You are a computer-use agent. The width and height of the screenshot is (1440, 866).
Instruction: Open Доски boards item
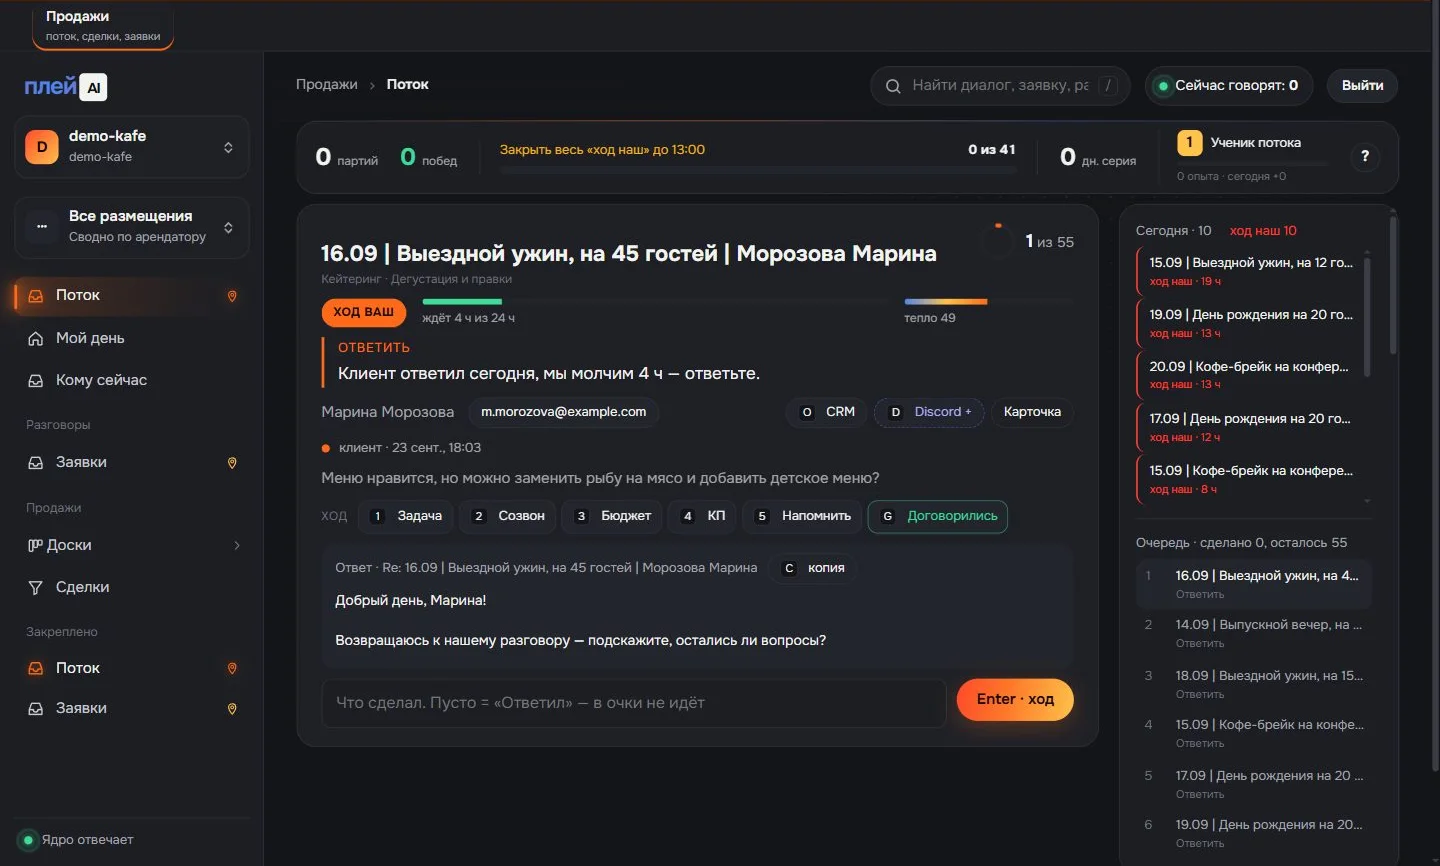pos(131,545)
